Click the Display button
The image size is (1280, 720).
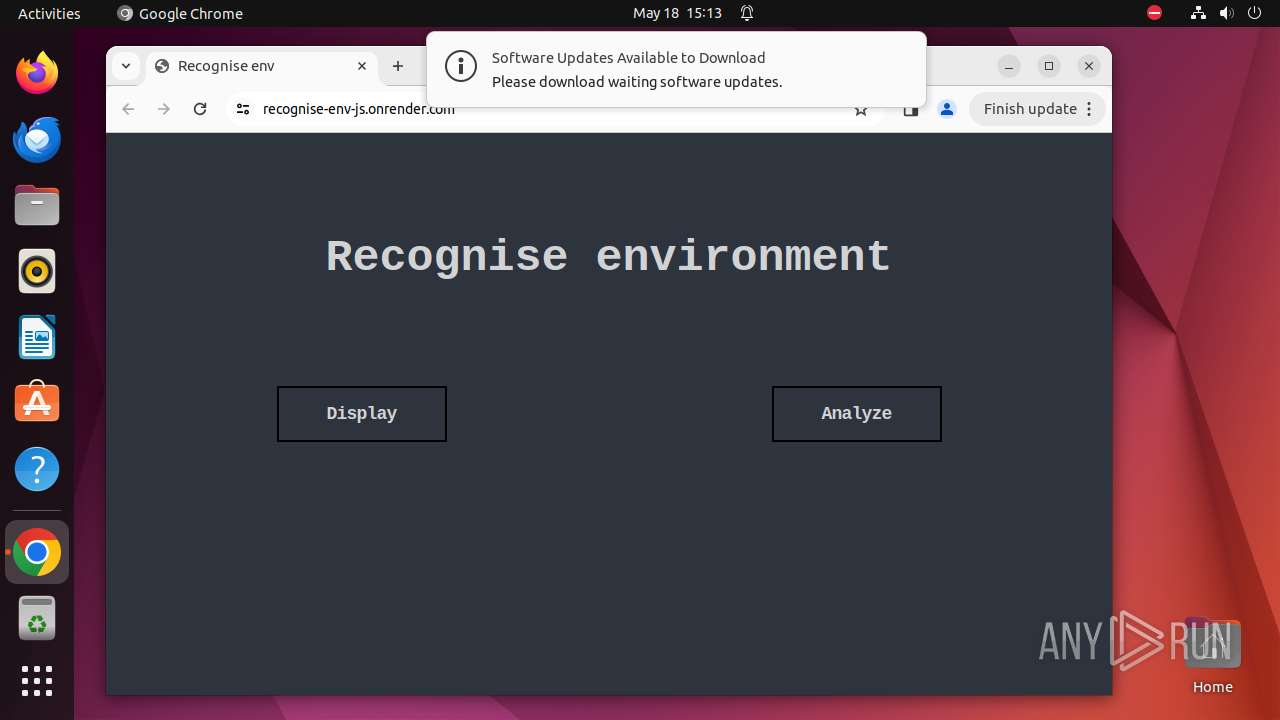361,413
